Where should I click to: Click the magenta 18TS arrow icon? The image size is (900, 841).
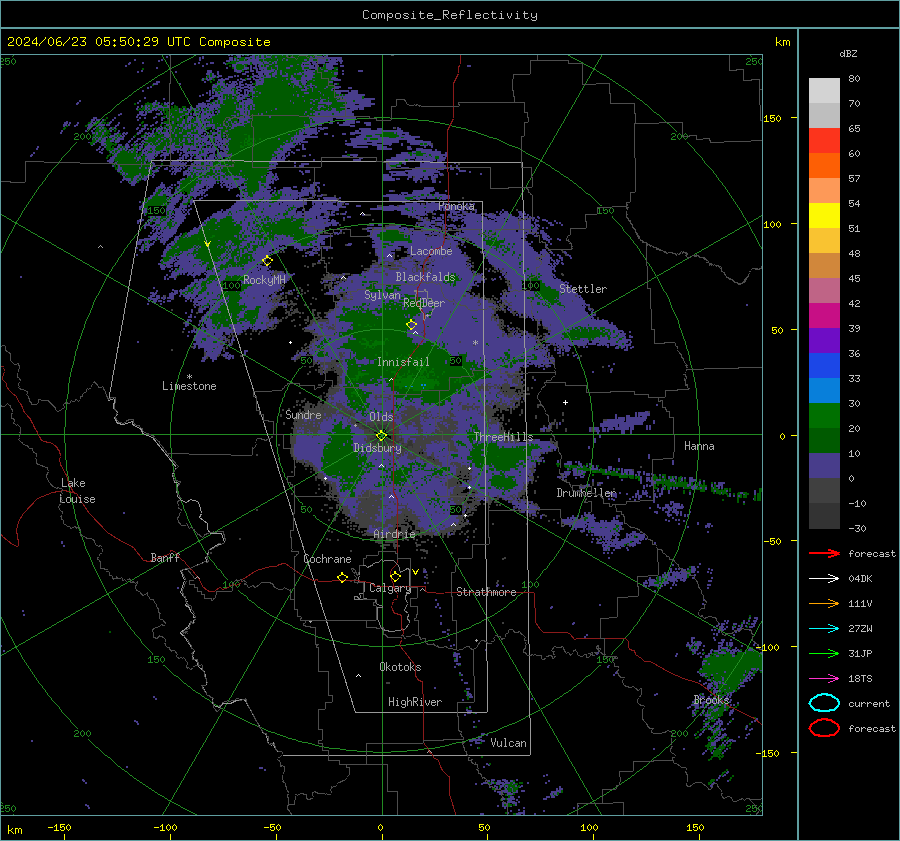coord(824,679)
